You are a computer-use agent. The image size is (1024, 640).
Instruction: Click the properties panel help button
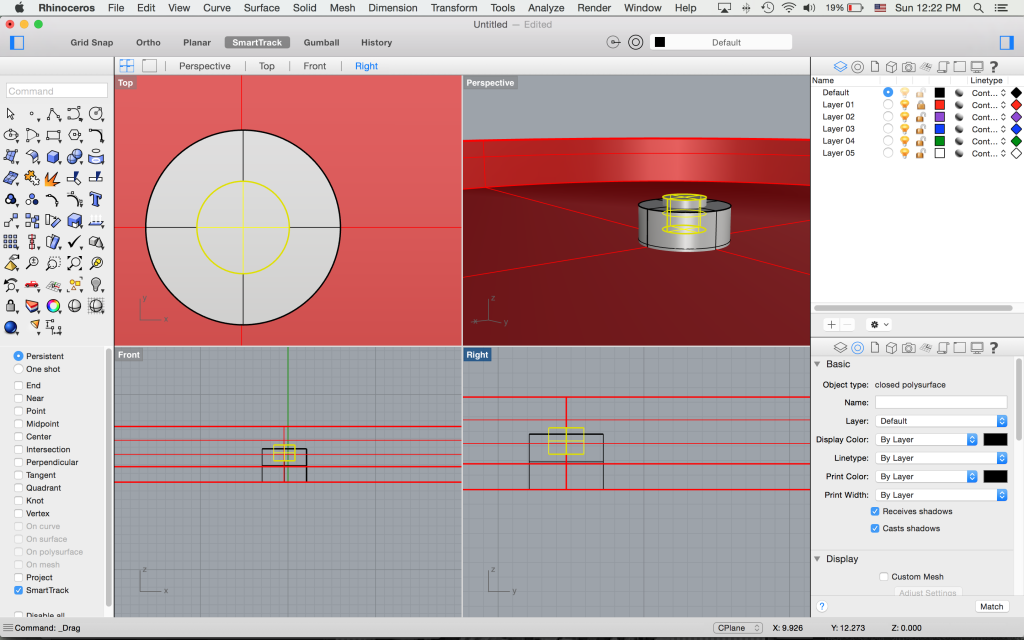822,607
